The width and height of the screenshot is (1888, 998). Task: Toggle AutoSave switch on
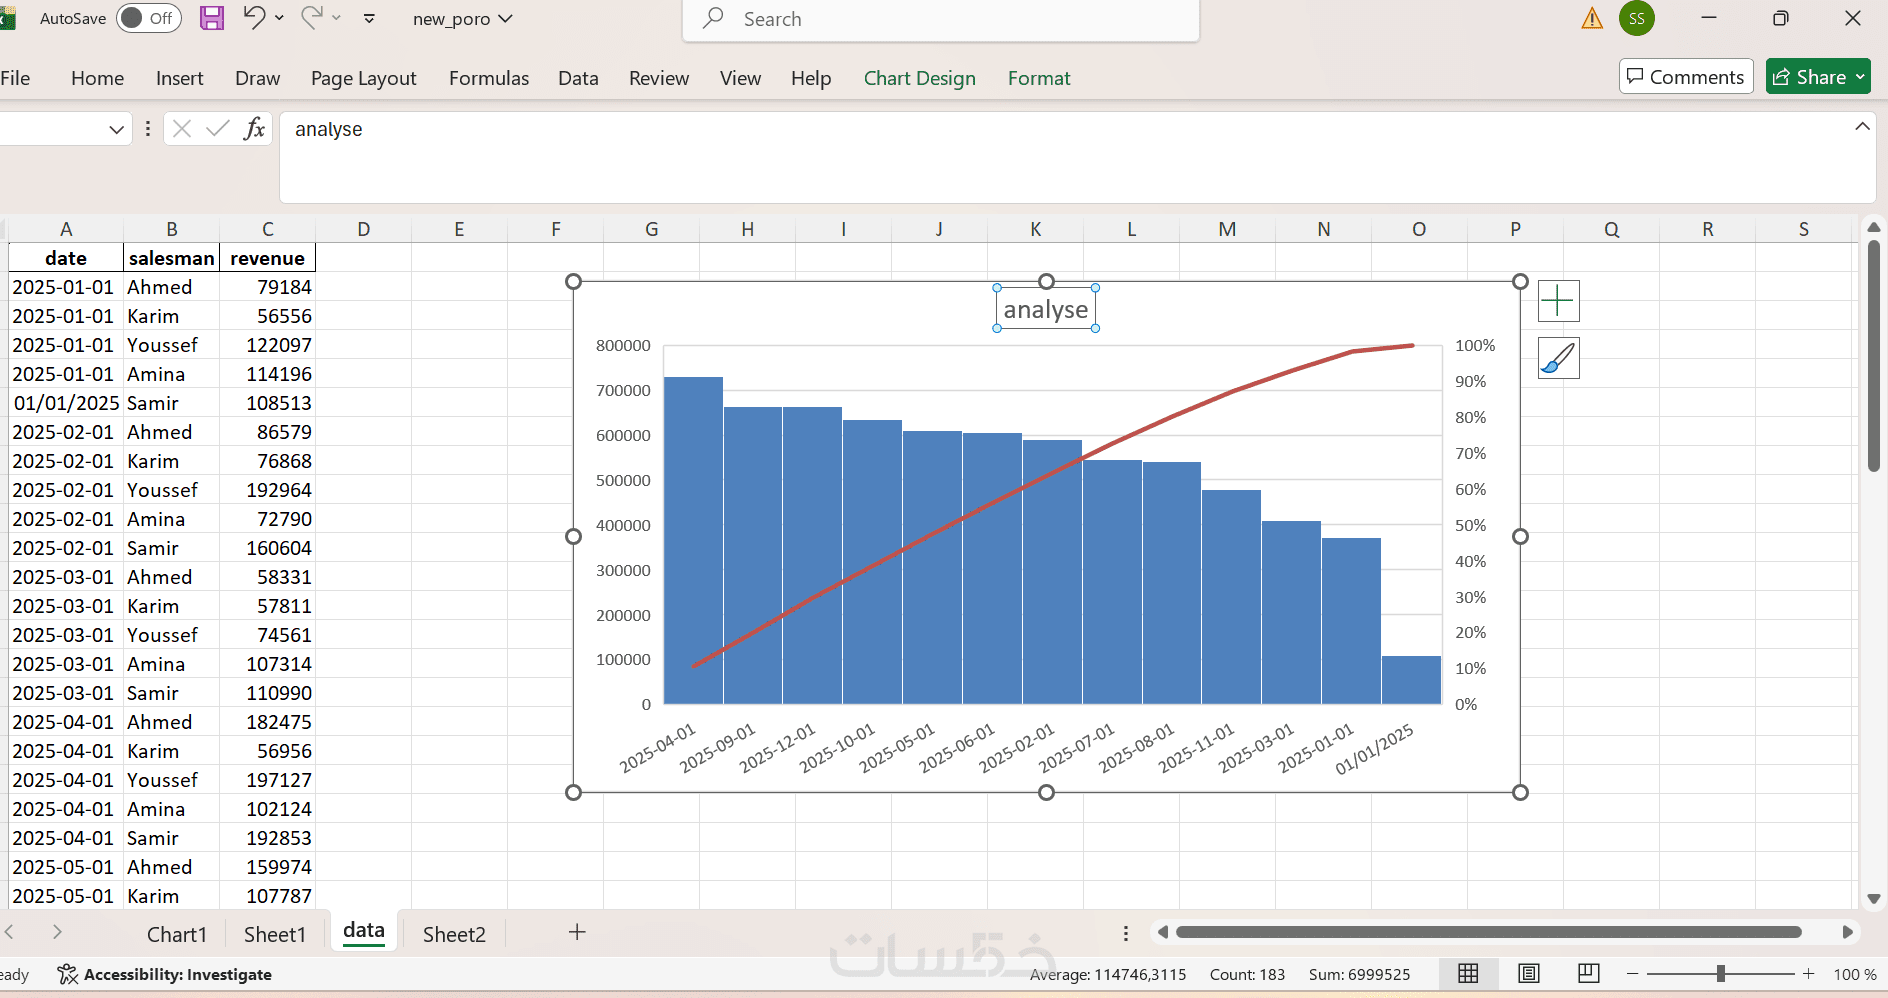pyautogui.click(x=149, y=18)
